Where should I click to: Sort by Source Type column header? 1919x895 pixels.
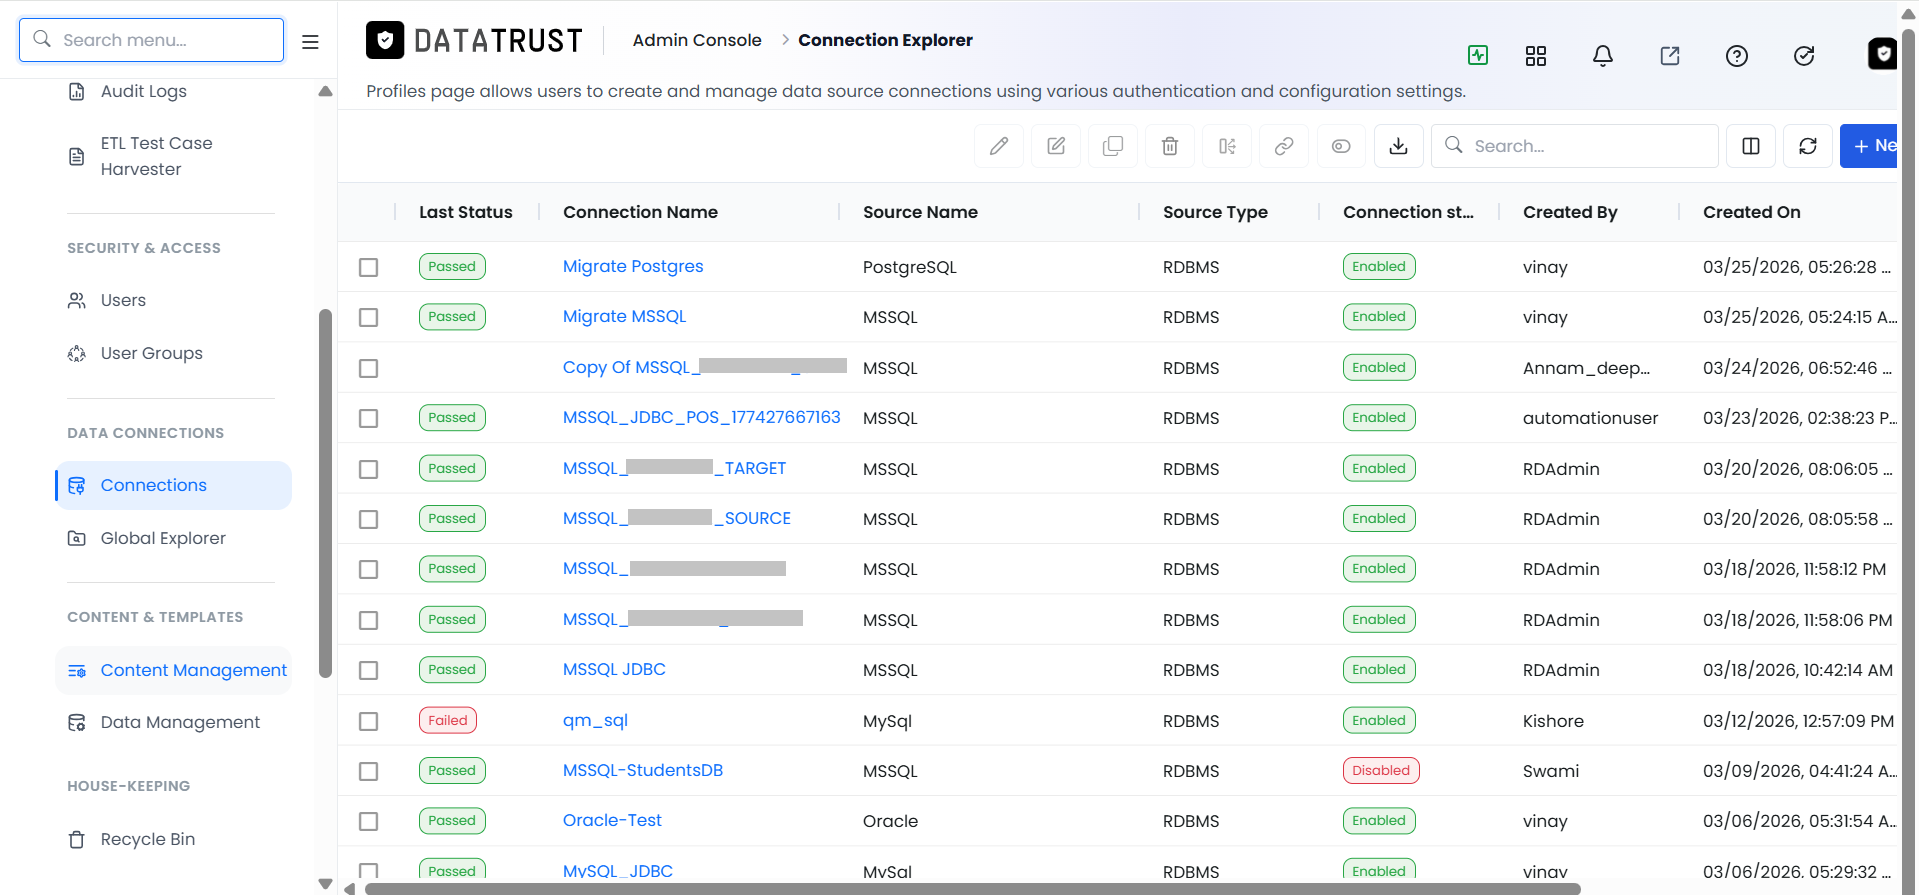pyautogui.click(x=1215, y=212)
